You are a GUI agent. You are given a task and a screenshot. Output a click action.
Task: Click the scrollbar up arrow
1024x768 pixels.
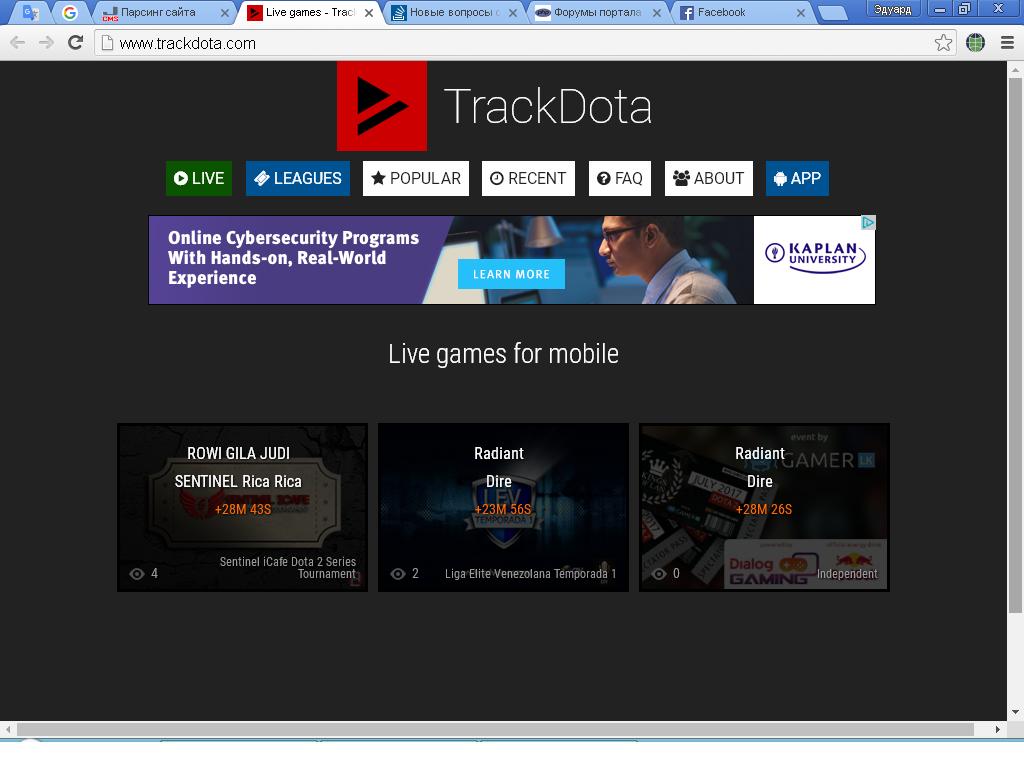click(x=1015, y=69)
